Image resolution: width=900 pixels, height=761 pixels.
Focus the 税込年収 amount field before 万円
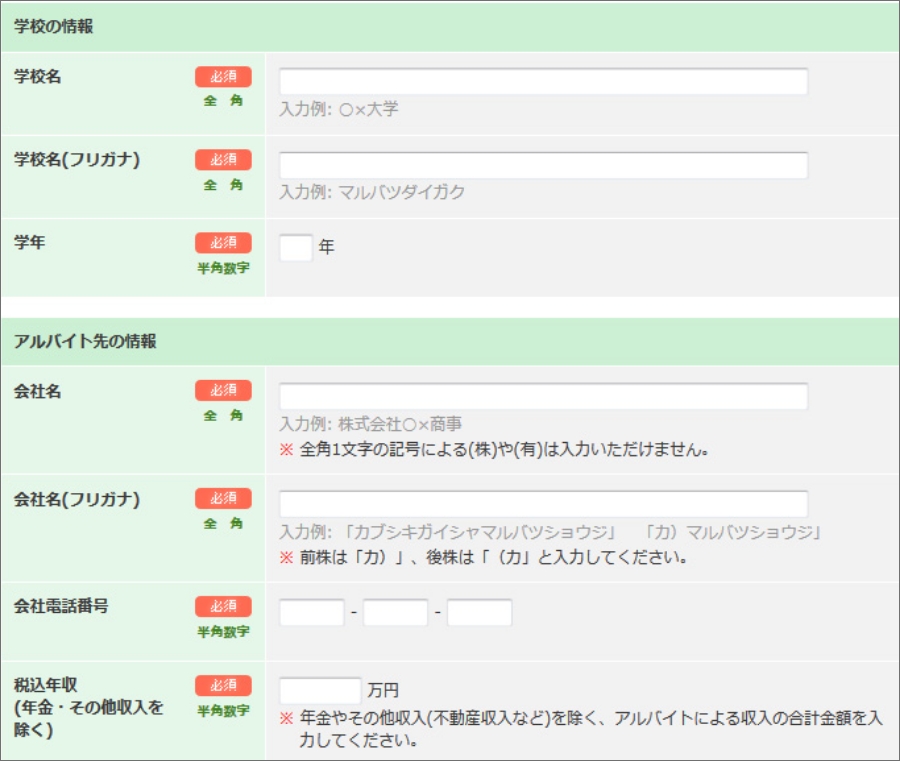[320, 690]
